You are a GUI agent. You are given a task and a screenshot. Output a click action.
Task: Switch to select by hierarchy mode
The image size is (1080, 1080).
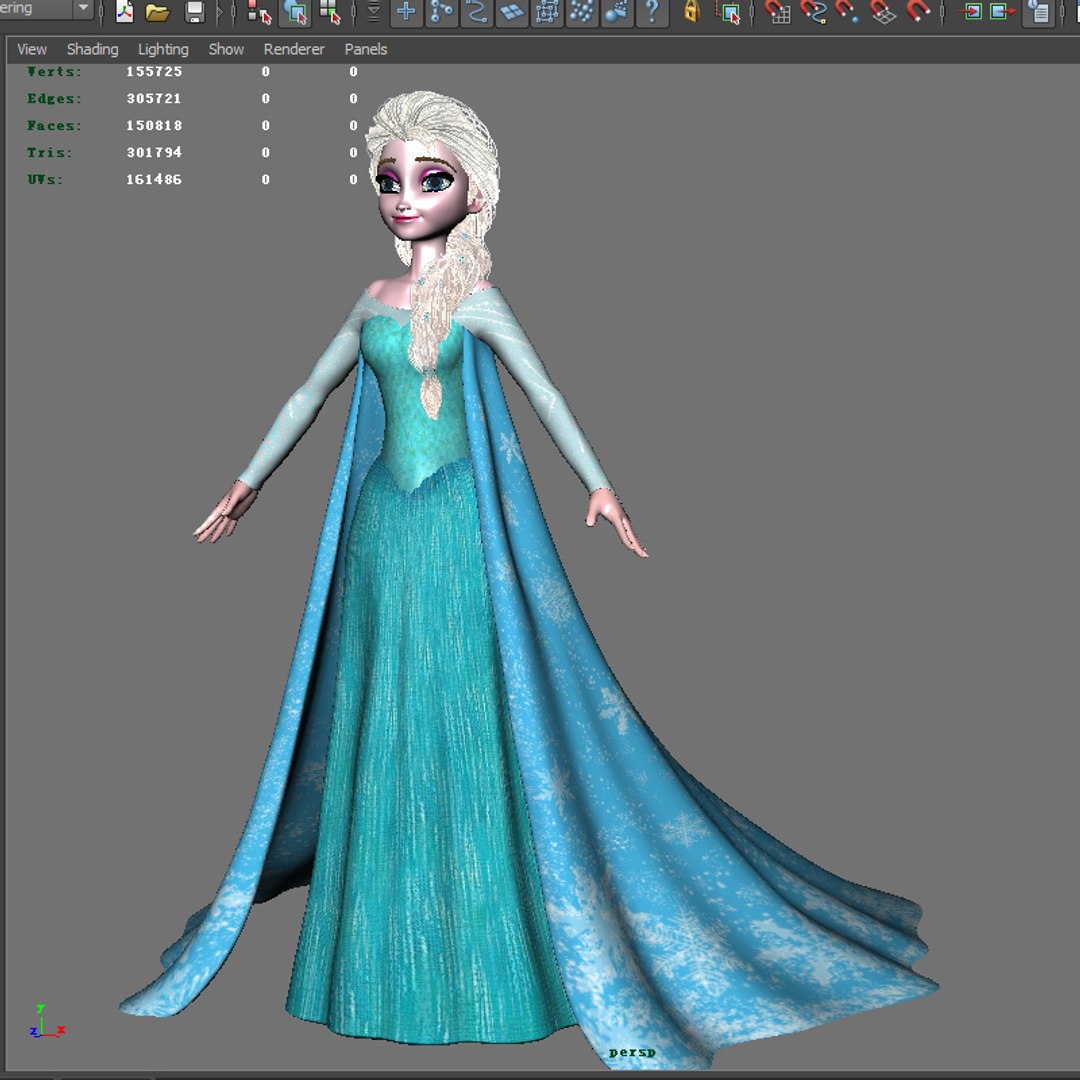click(260, 11)
